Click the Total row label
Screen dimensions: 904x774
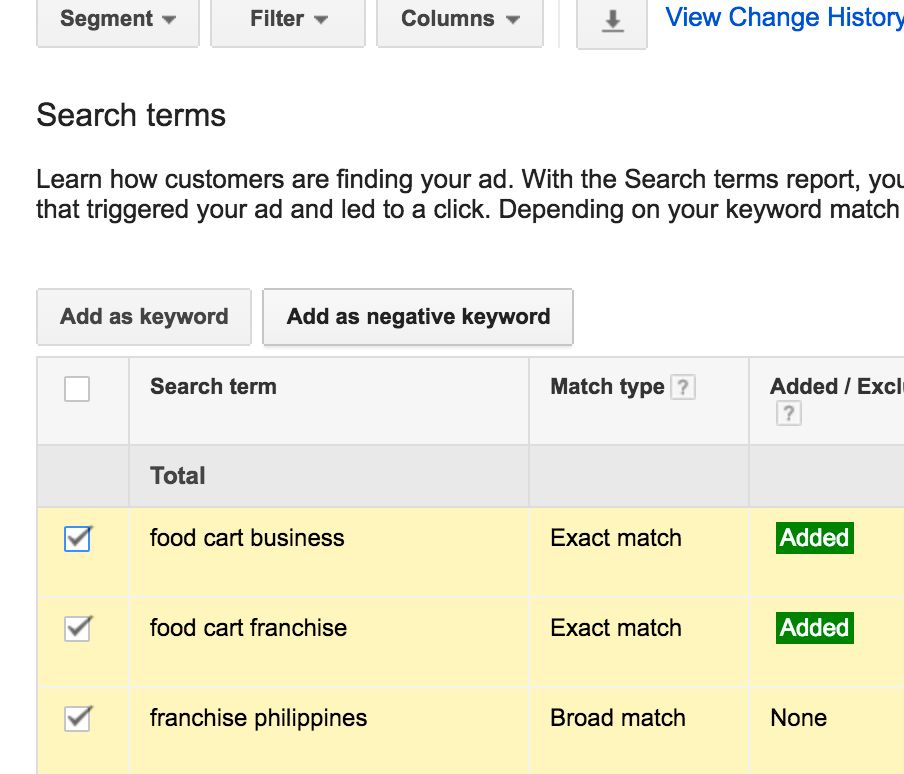[177, 476]
